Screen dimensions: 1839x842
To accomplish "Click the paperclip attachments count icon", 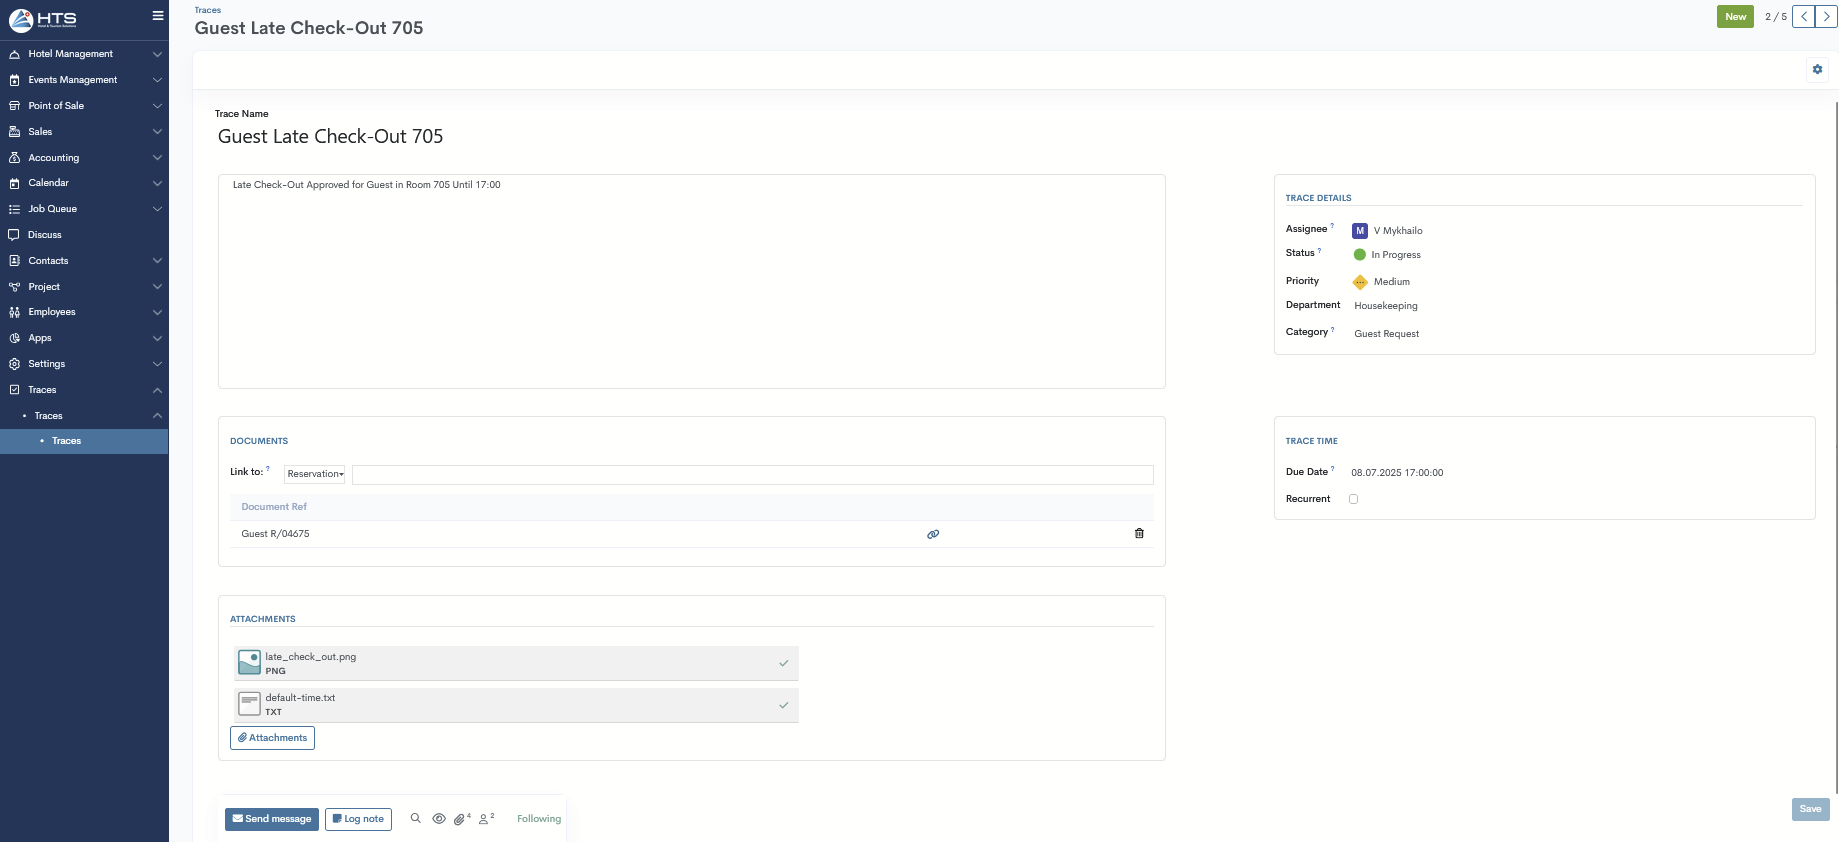I will [x=460, y=819].
